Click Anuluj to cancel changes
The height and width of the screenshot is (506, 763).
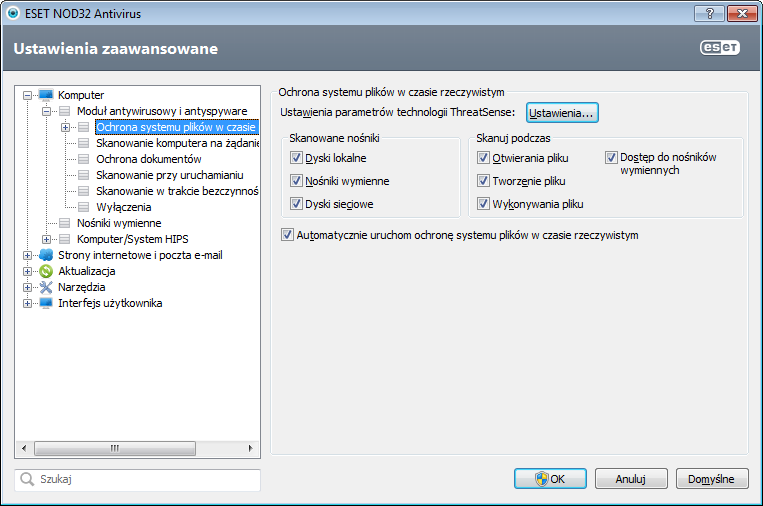[631, 479]
